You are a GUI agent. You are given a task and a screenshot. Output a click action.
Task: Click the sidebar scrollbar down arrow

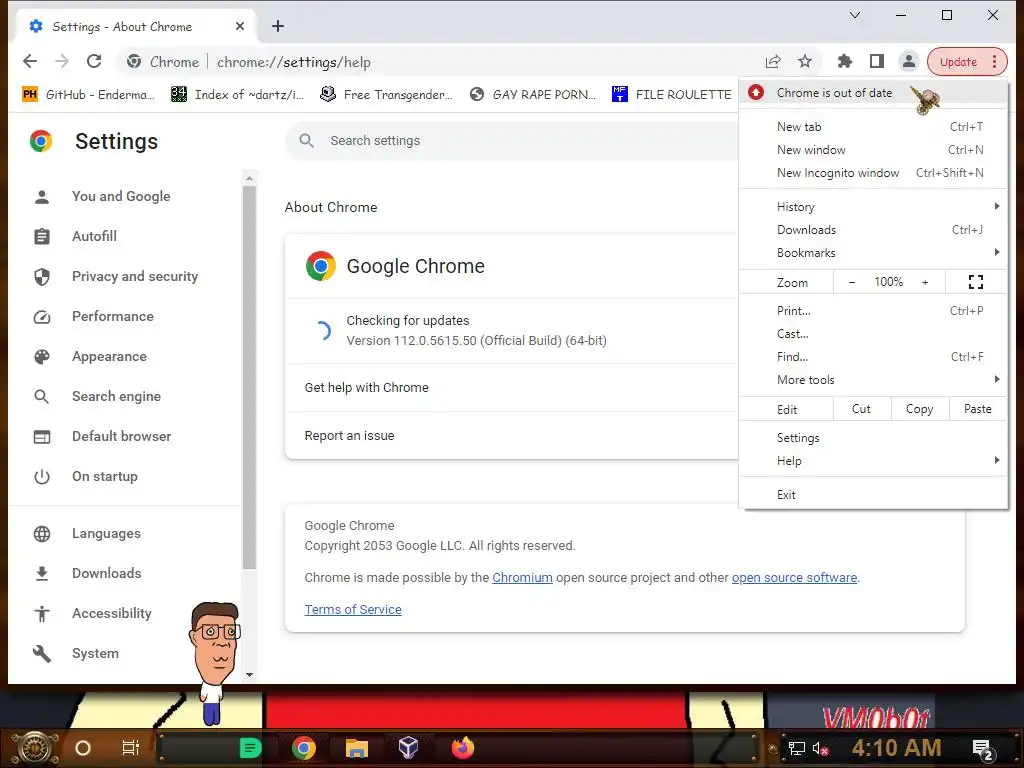pos(249,675)
